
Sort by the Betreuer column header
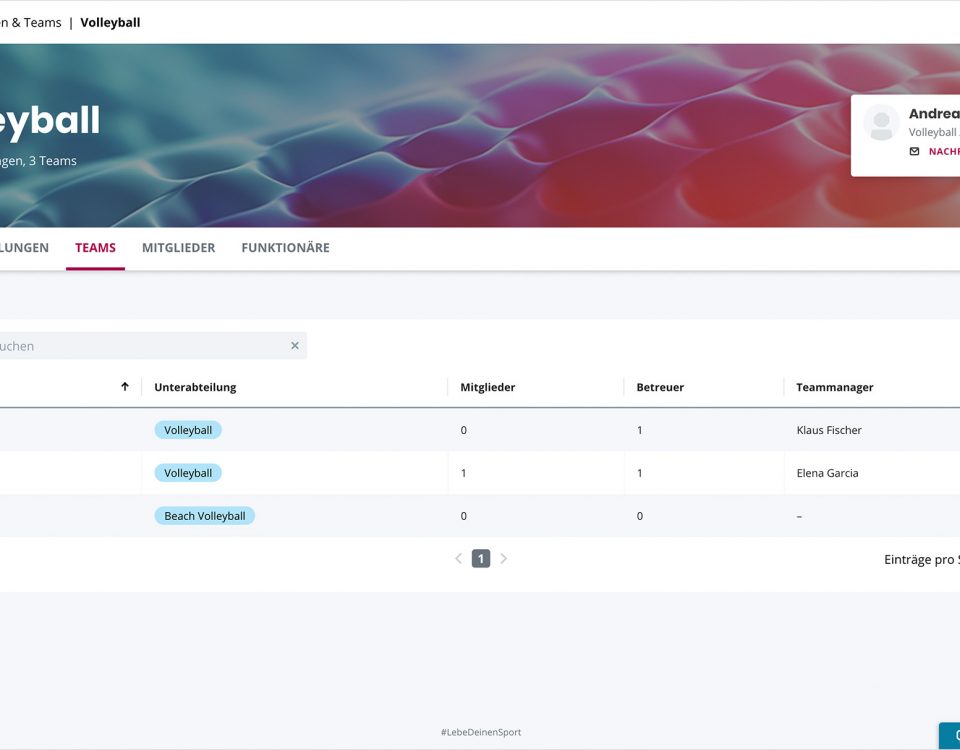click(660, 387)
